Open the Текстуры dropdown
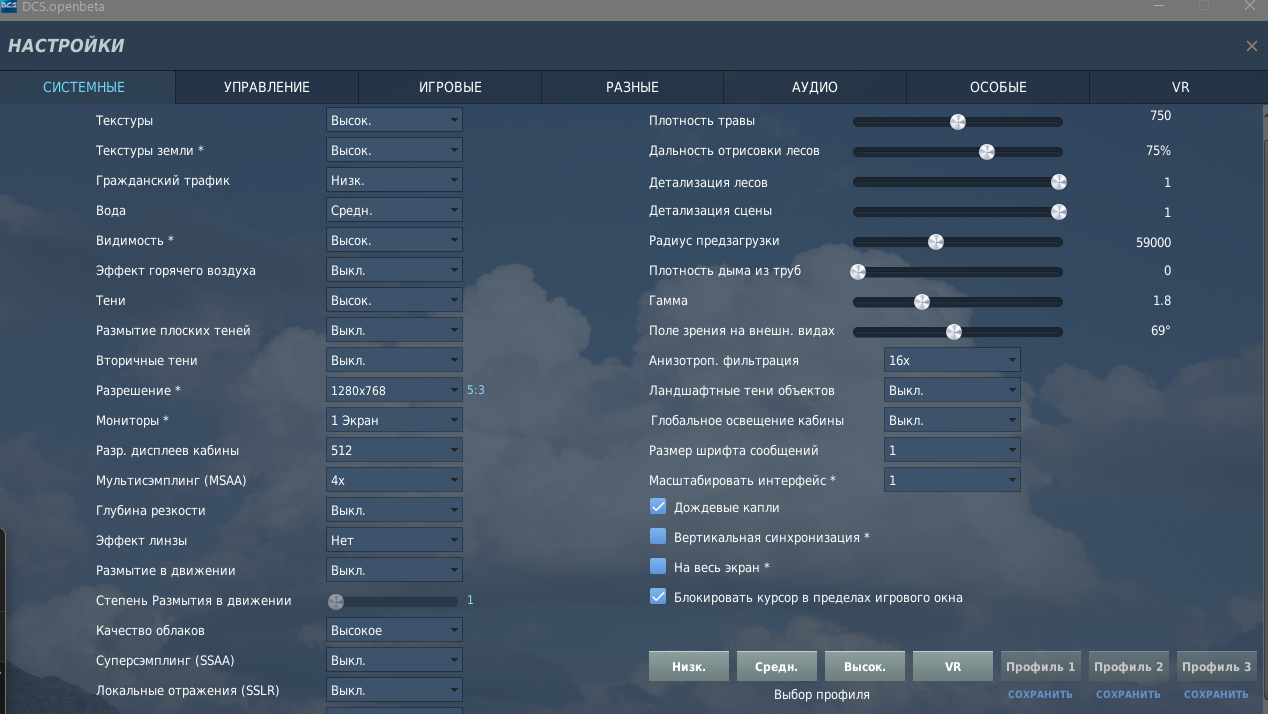Screen dimensions: 1268x714 (x=394, y=120)
